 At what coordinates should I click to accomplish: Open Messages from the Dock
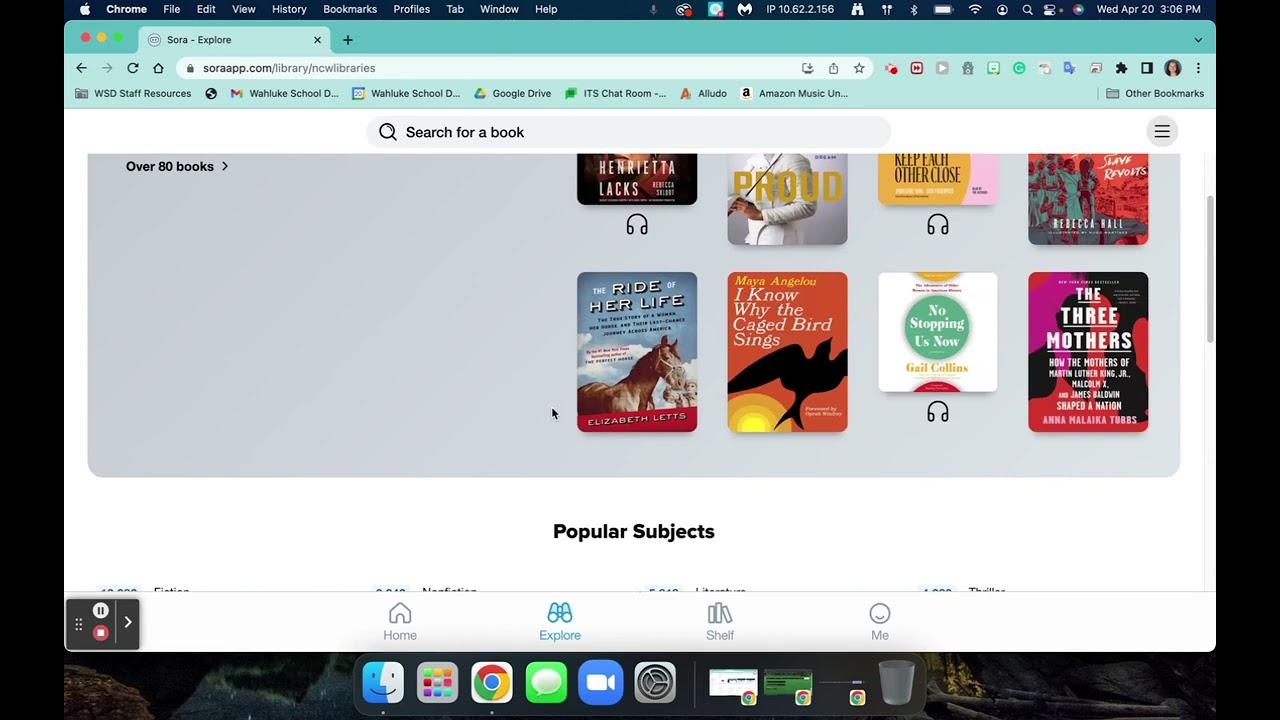[546, 684]
